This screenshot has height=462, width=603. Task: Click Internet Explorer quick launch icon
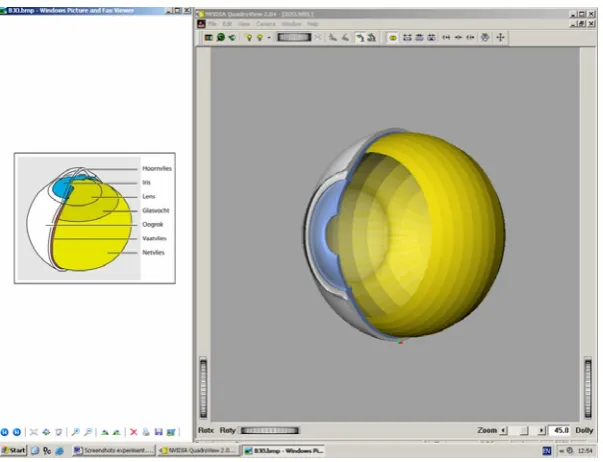60,450
